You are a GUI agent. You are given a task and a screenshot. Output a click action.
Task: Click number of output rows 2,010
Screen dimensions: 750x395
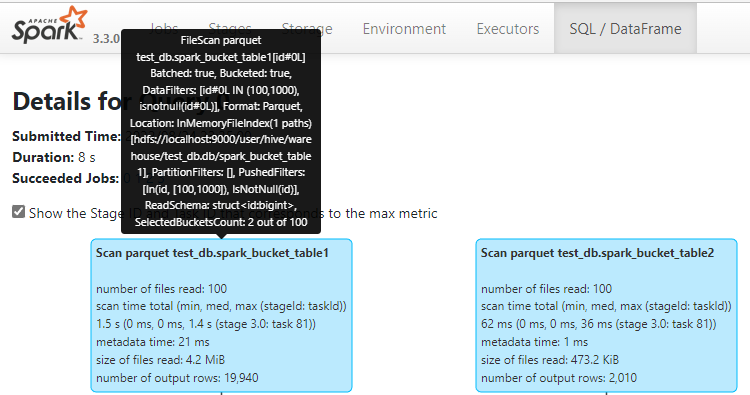[559, 378]
